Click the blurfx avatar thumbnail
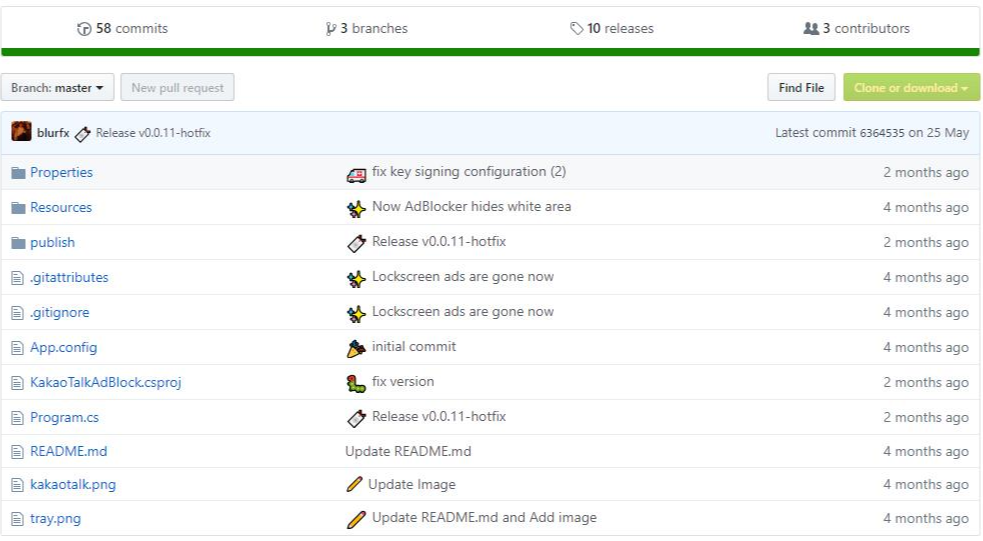The image size is (983, 541). pyautogui.click(x=21, y=132)
